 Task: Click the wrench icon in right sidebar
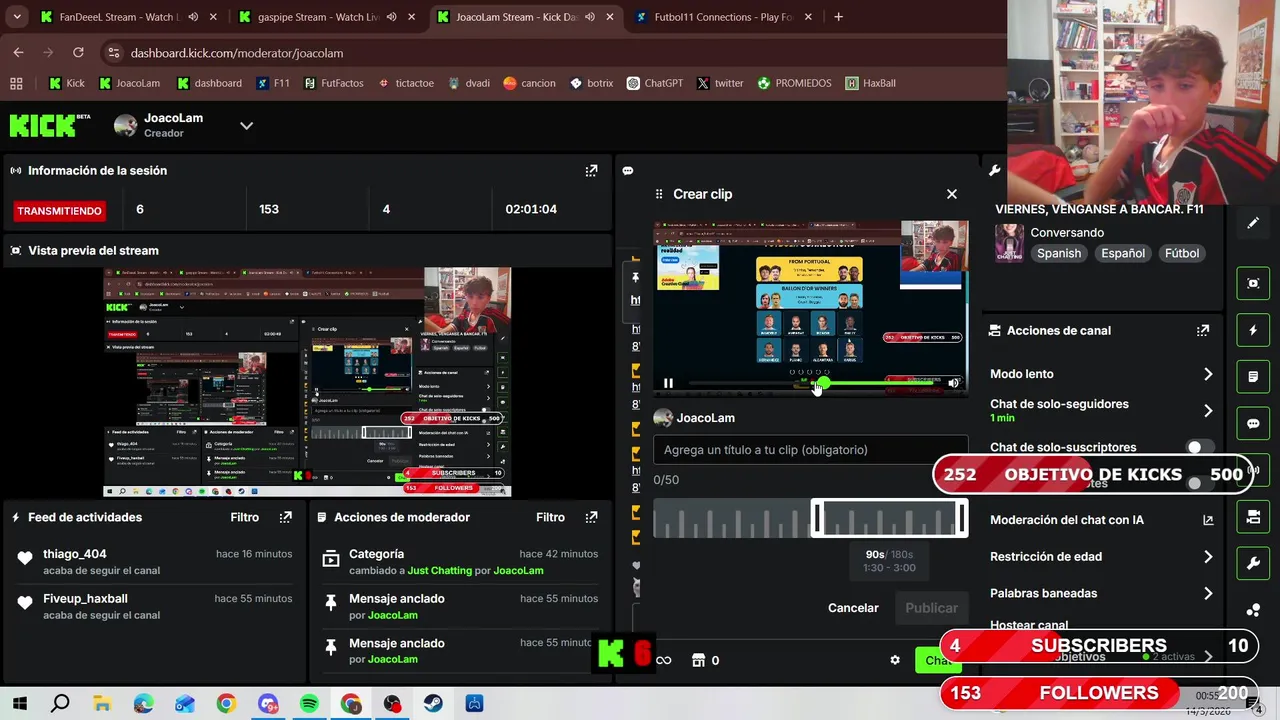[1253, 564]
